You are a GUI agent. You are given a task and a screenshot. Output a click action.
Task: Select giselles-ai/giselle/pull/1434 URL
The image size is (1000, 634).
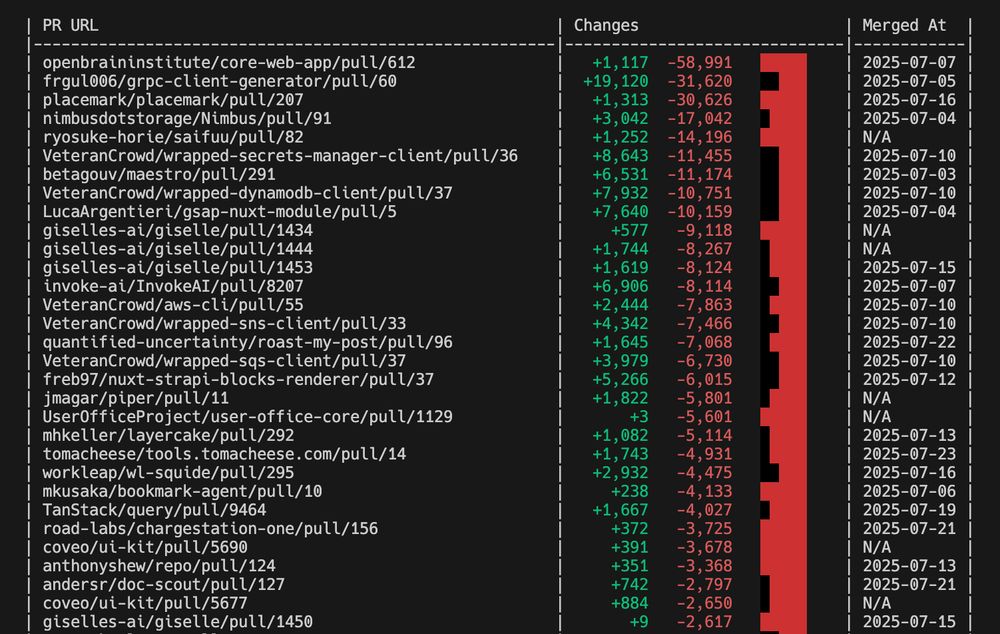[177, 230]
